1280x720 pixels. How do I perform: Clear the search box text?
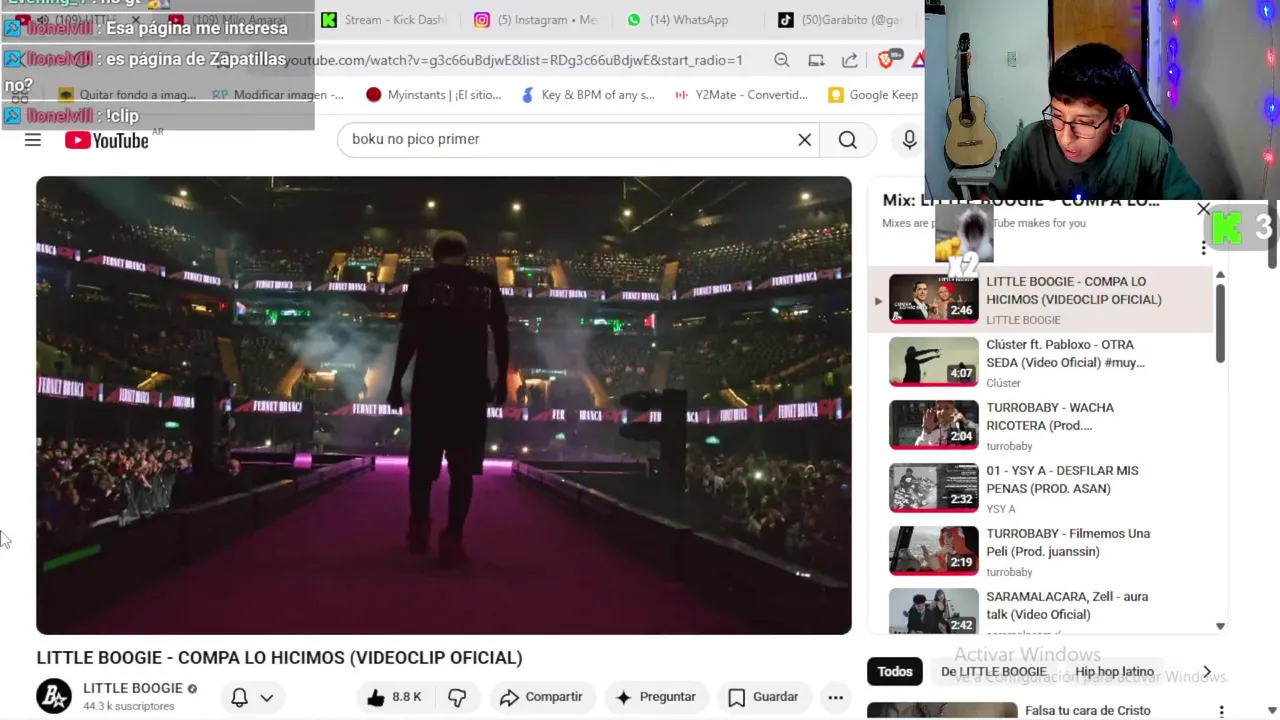click(804, 139)
